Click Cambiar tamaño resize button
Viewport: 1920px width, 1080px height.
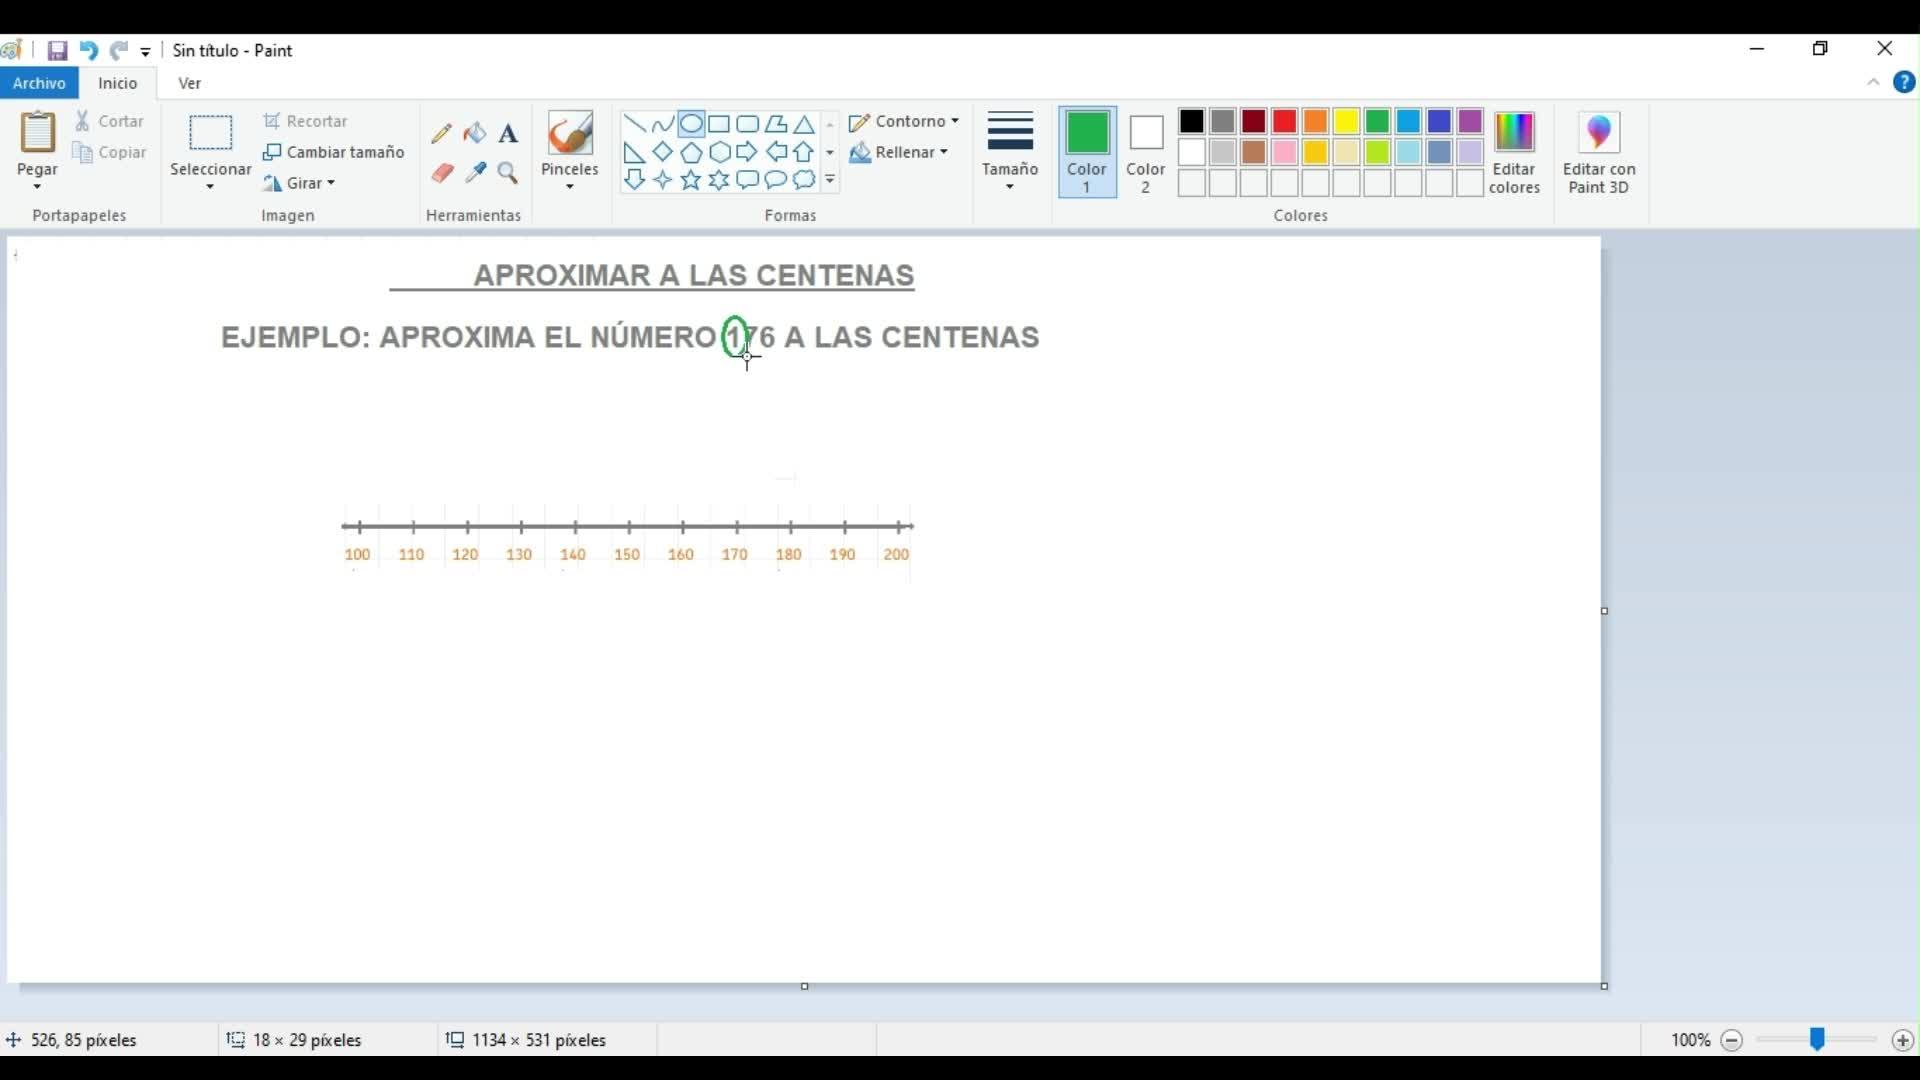(334, 152)
